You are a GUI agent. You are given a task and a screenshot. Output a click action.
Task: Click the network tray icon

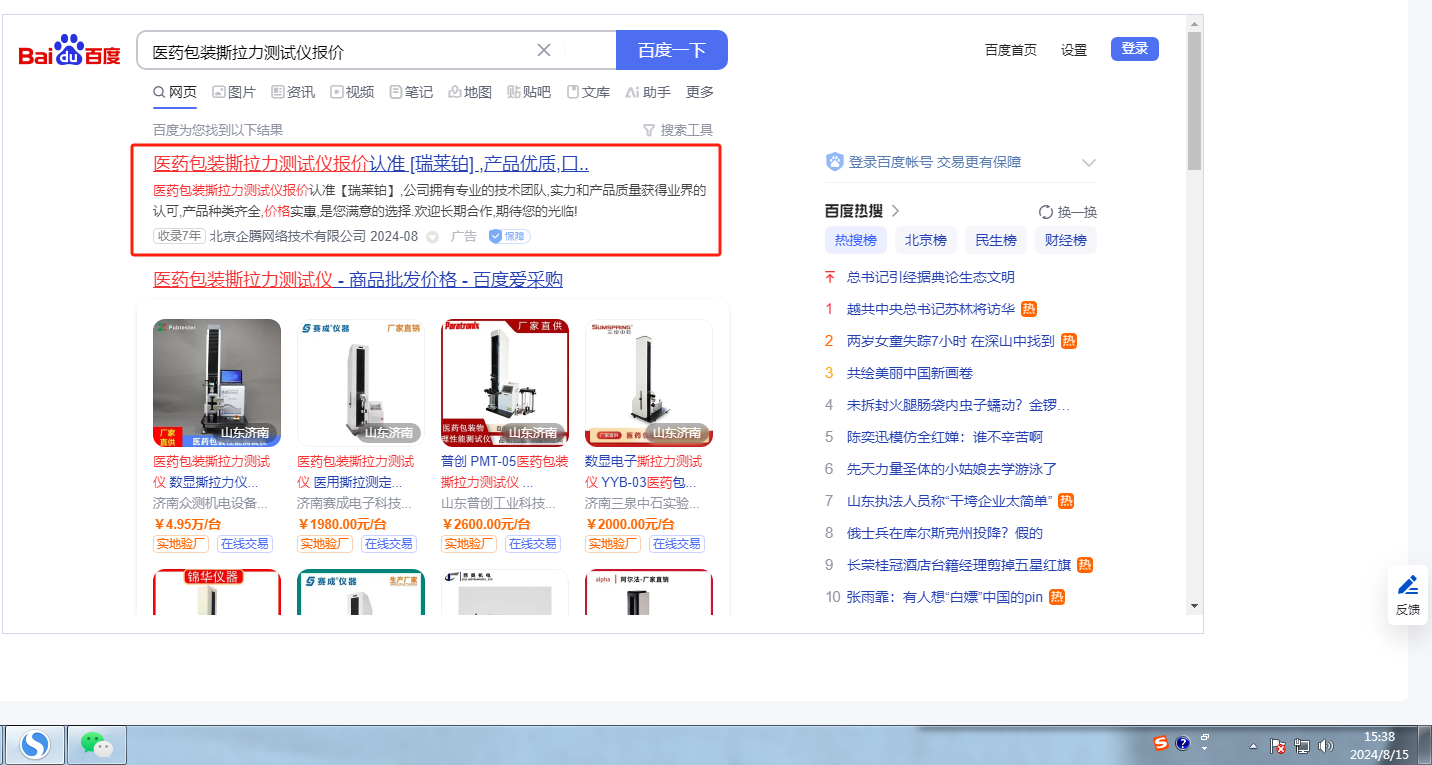coord(1302,746)
